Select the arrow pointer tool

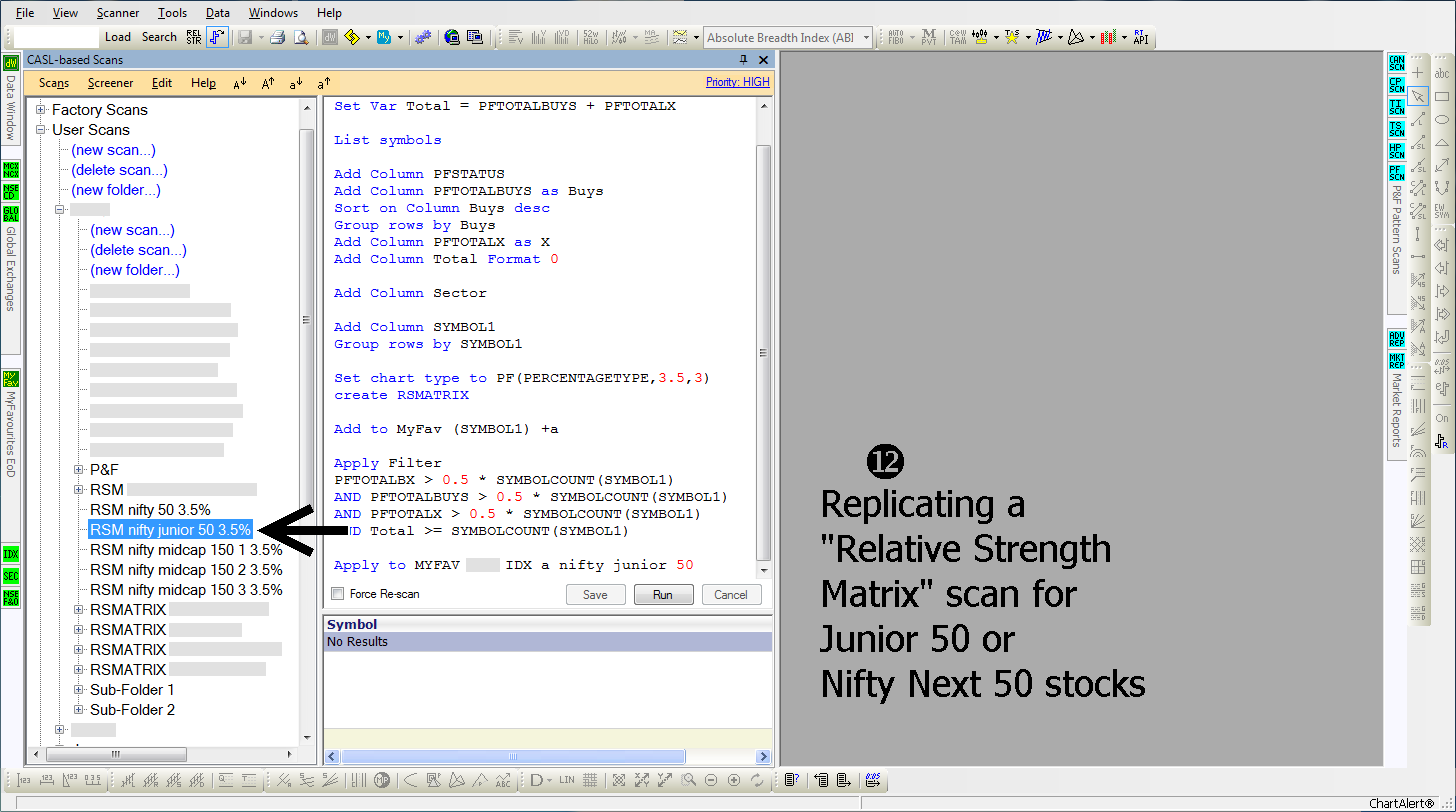coord(1418,96)
